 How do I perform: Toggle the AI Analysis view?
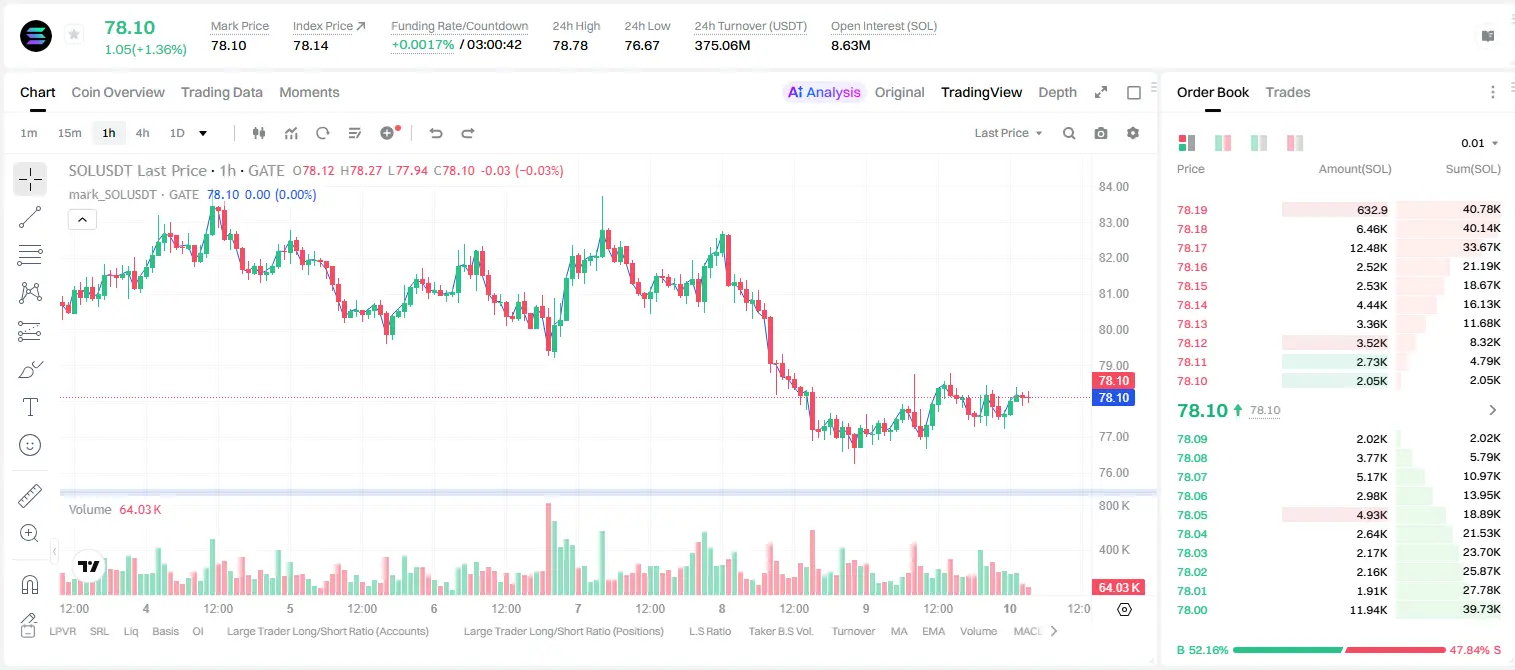pyautogui.click(x=824, y=92)
